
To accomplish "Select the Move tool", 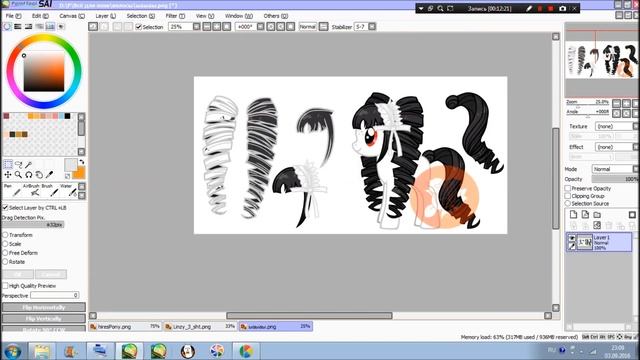I will click(x=8, y=175).
